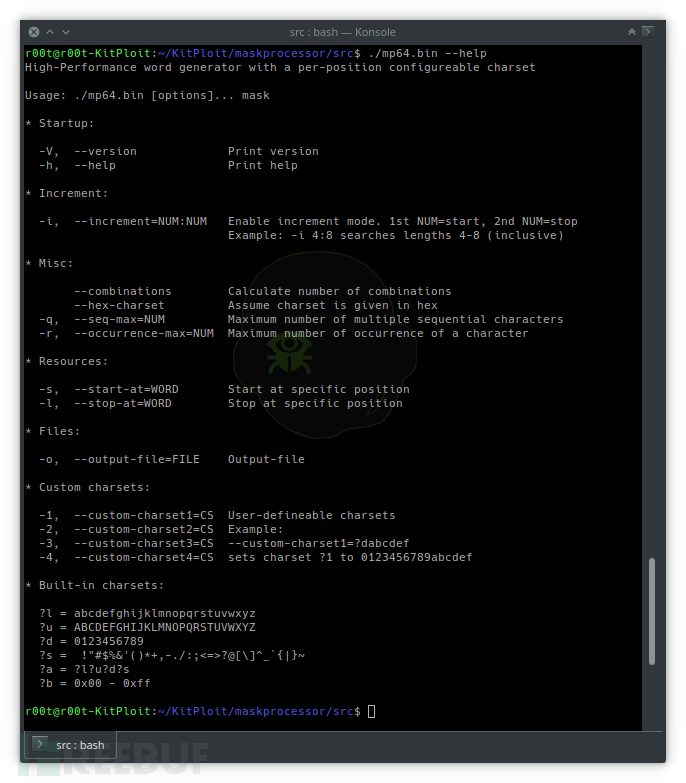Click the terminal prompt icon in bash tab
Viewport: 686px width, 783px height.
(40, 745)
